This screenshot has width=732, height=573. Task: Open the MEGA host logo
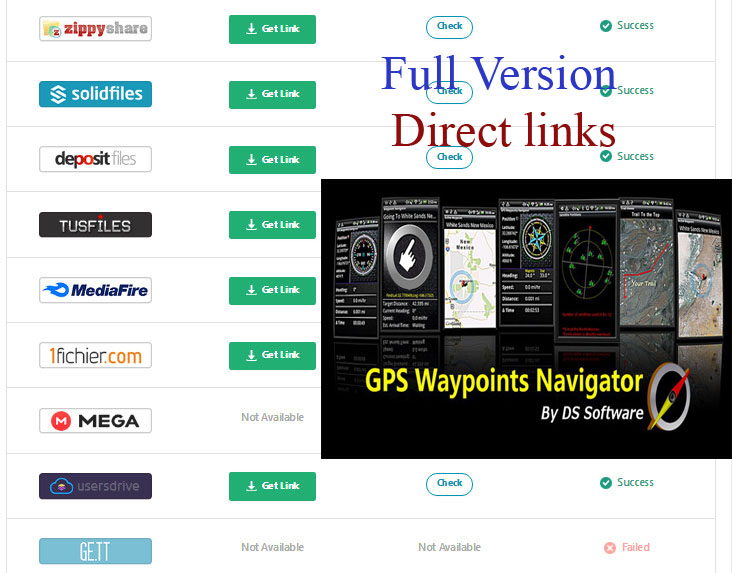[x=95, y=421]
